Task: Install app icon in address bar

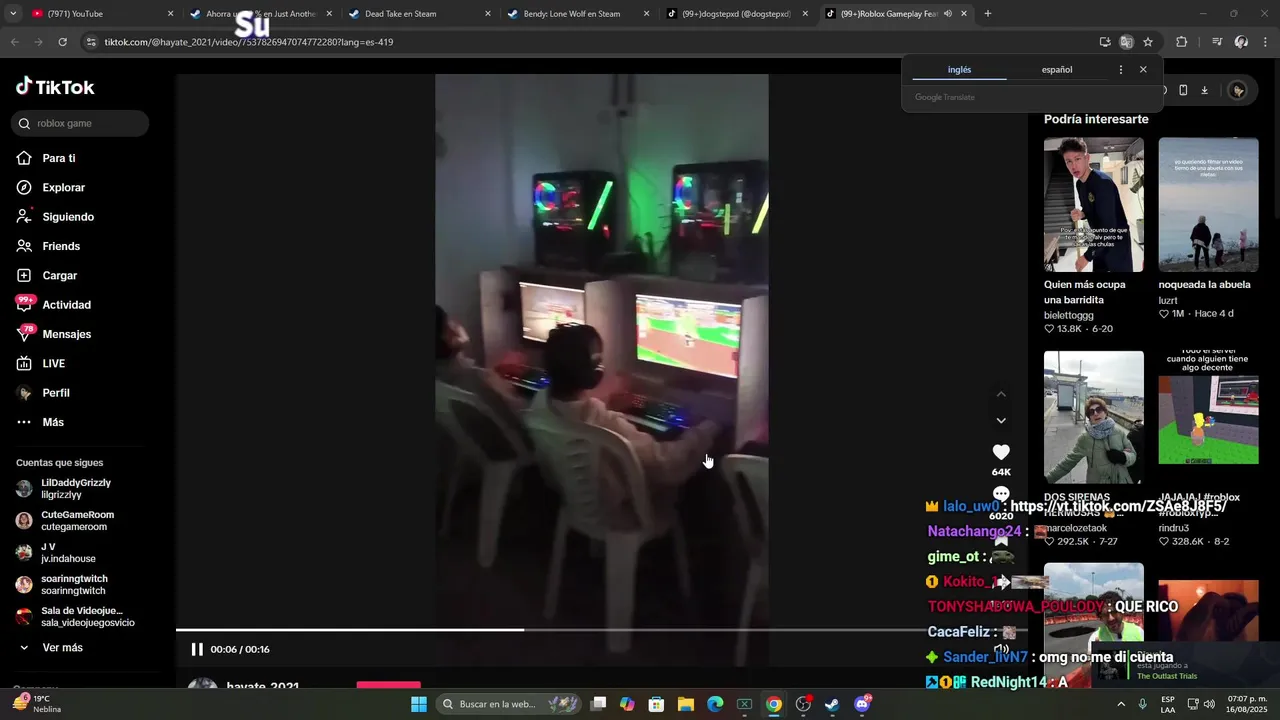Action: tap(1105, 42)
